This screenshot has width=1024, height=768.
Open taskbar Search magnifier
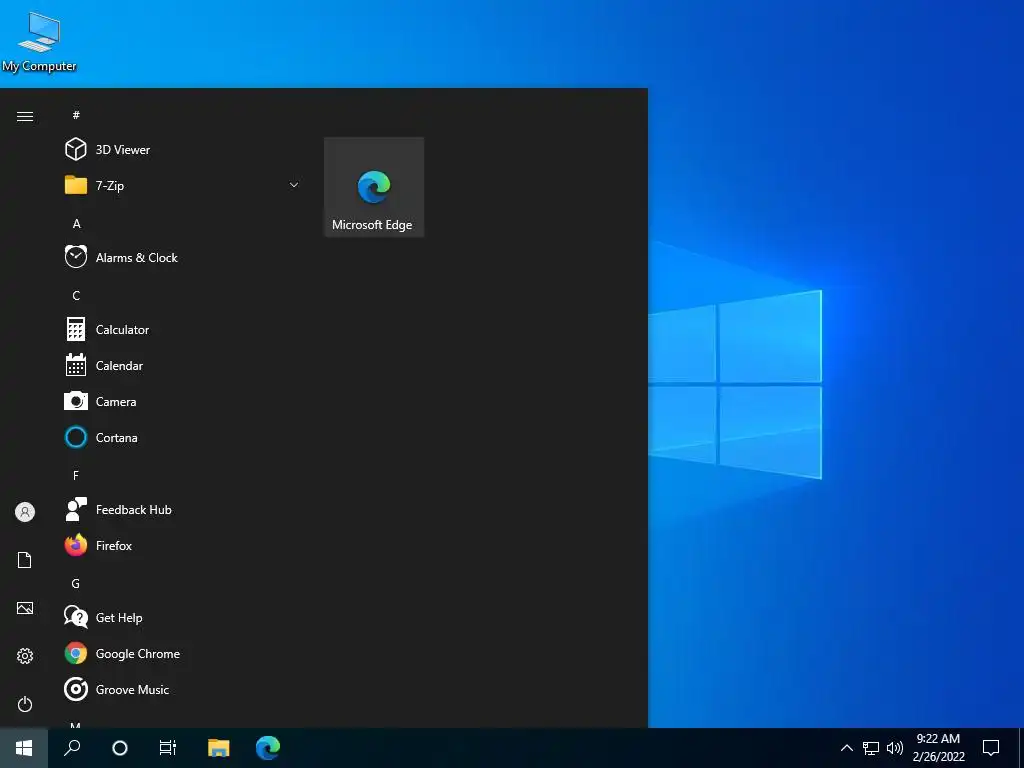(x=72, y=748)
